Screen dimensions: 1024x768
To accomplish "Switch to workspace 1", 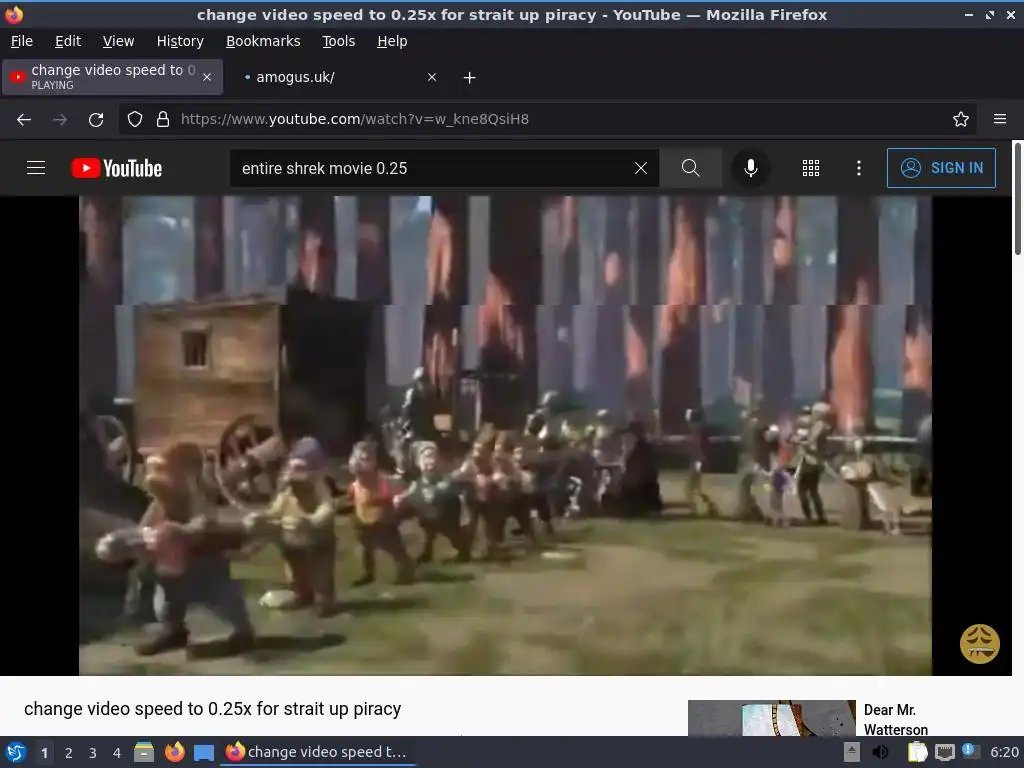I will click(44, 753).
